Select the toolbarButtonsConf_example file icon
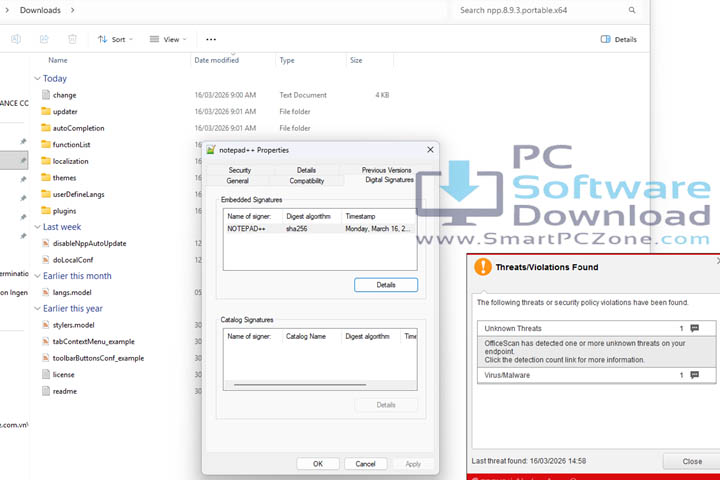Viewport: 720px width, 480px height. pyautogui.click(x=45, y=358)
